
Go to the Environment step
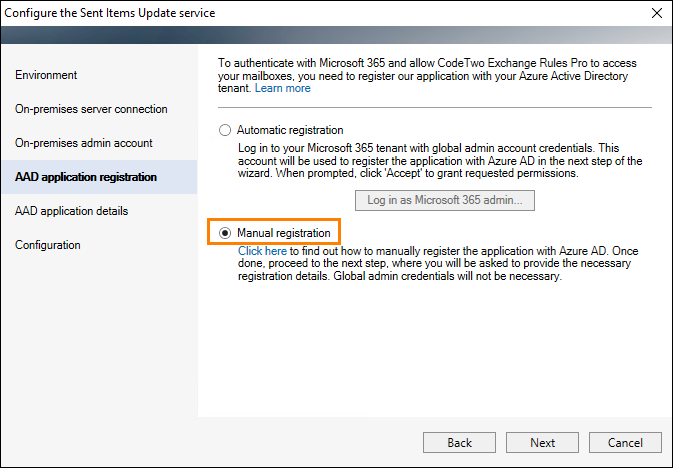tap(46, 75)
